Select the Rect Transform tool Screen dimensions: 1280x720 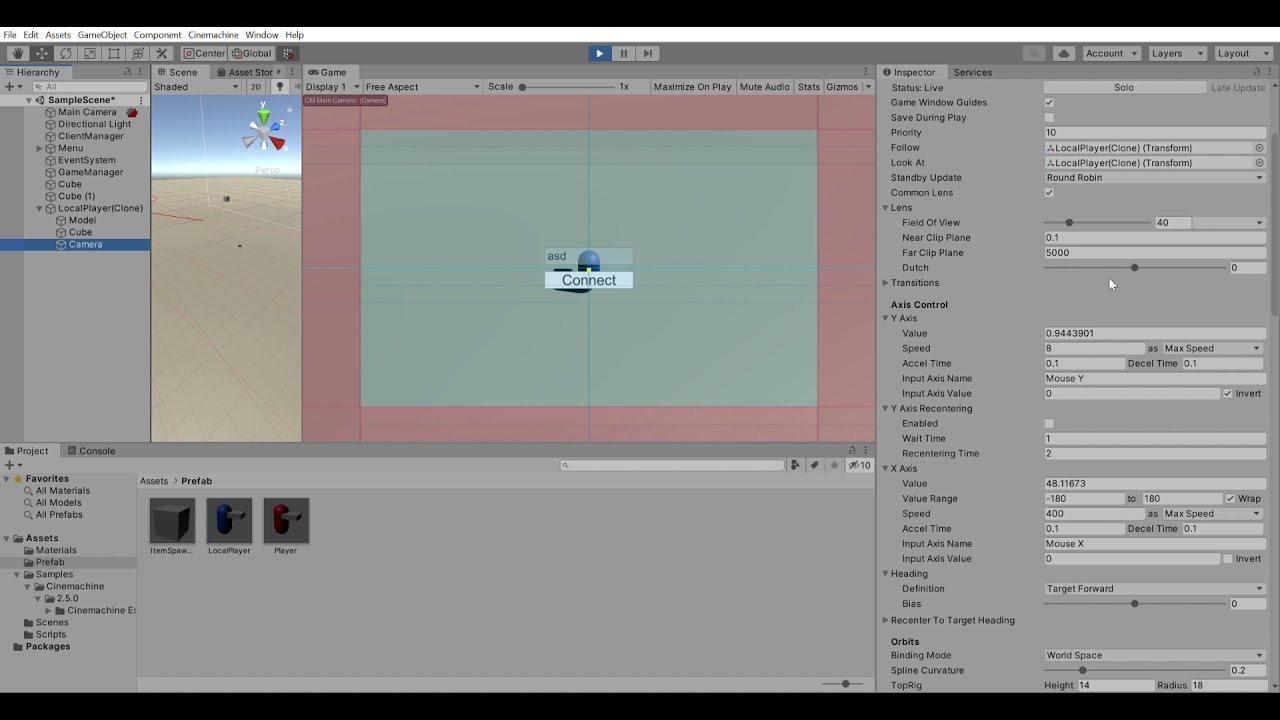point(113,53)
